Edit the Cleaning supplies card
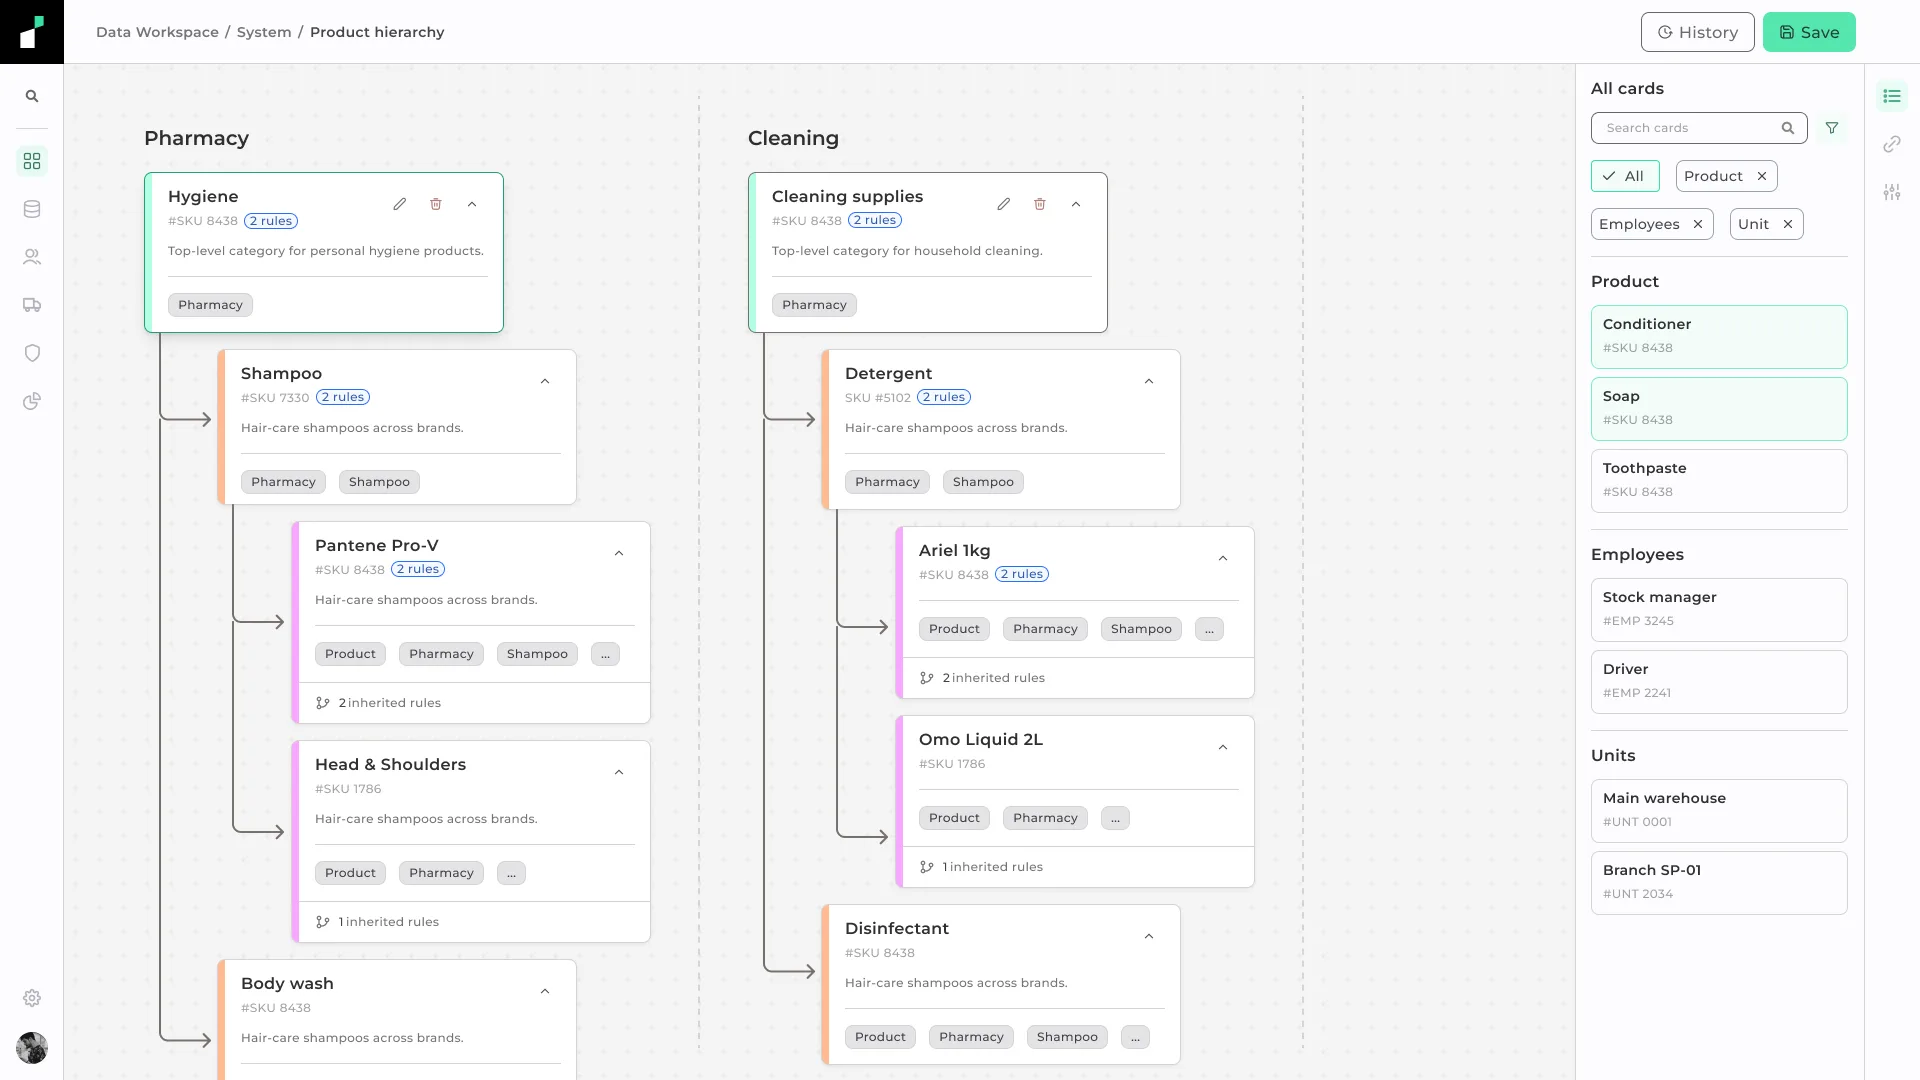This screenshot has height=1080, width=1920. (1004, 204)
